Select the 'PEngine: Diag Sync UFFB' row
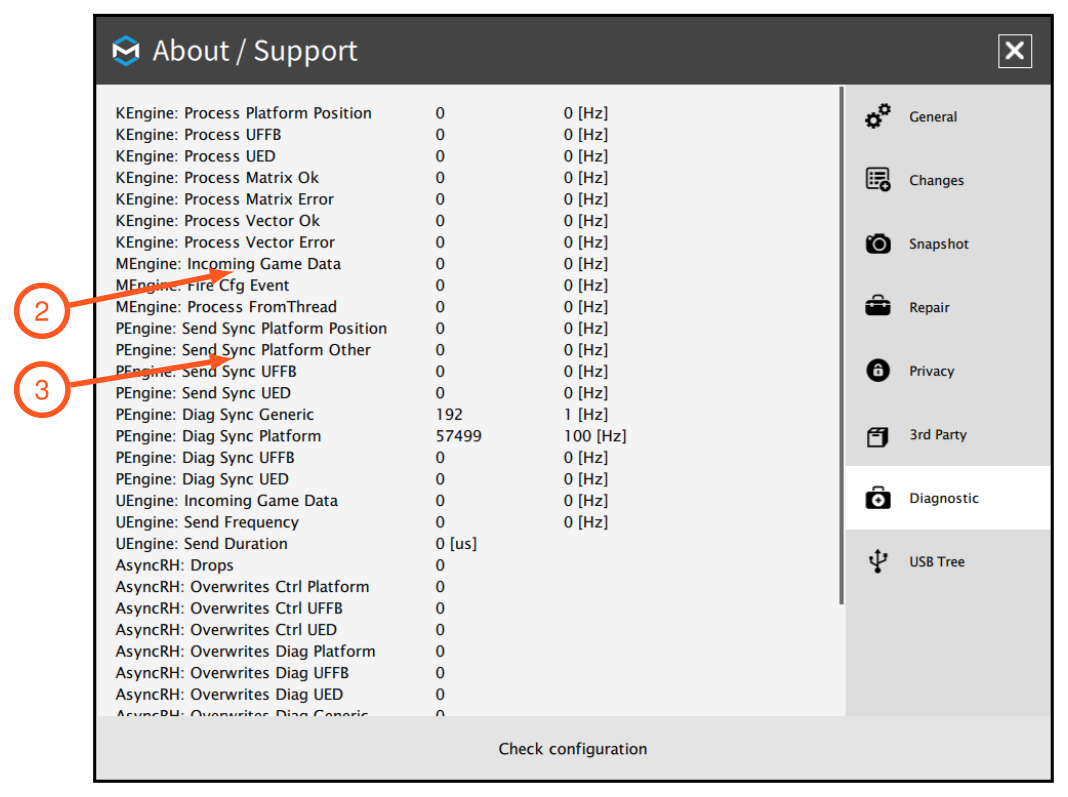This screenshot has width=1068, height=797. click(362, 458)
